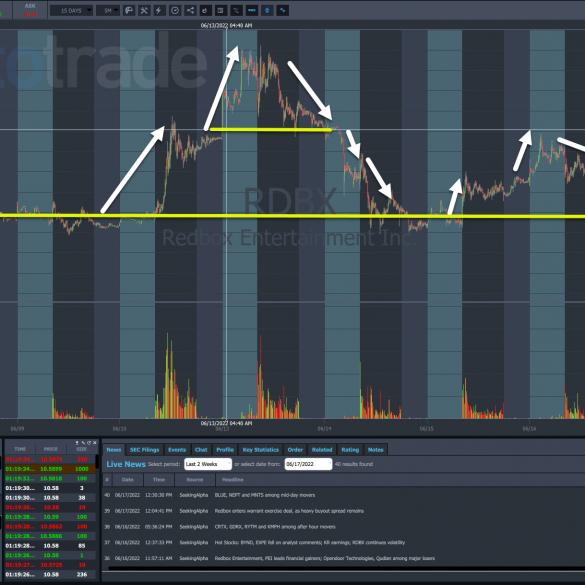The width and height of the screenshot is (585, 585).
Task: Select the 10.5725 trade row
Action: click(50, 565)
